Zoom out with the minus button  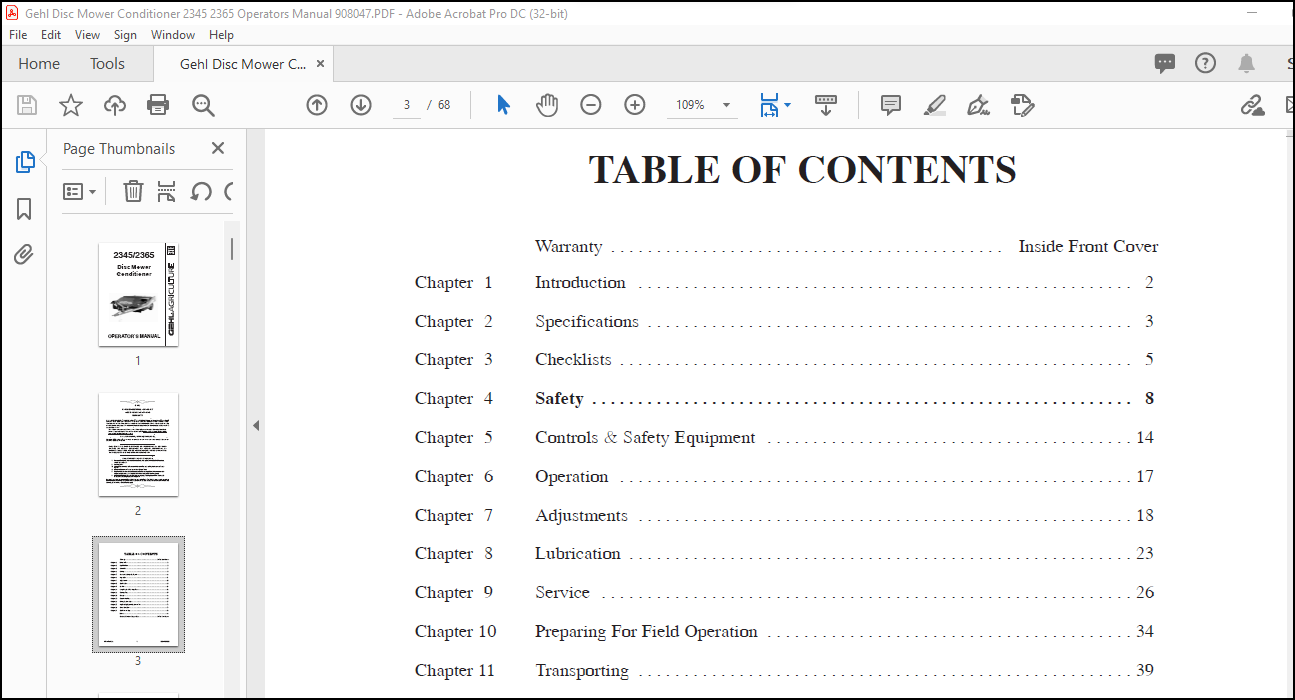click(591, 105)
